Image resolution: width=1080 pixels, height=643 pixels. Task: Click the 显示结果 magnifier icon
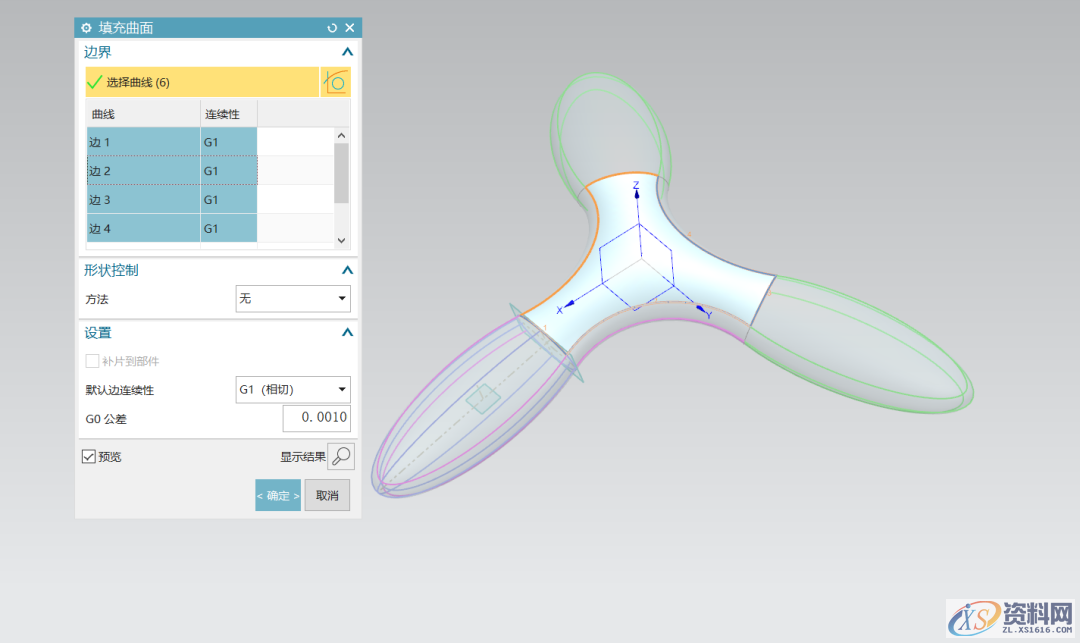point(341,456)
